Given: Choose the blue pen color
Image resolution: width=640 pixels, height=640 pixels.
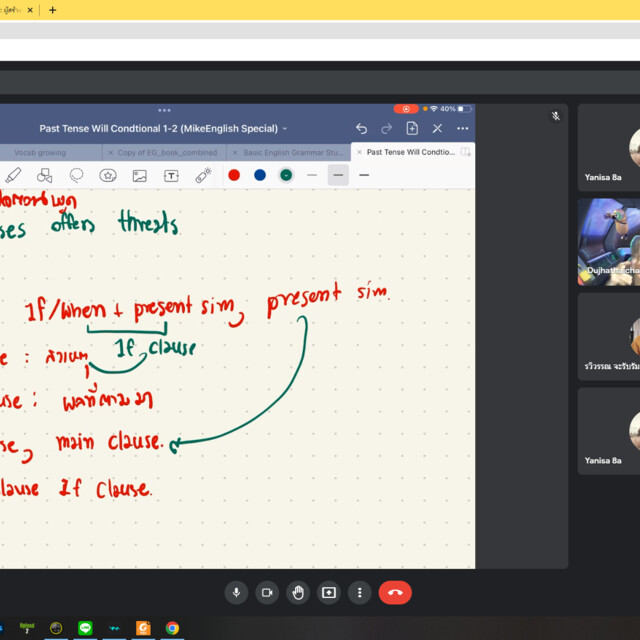Looking at the screenshot, I should (x=260, y=175).
